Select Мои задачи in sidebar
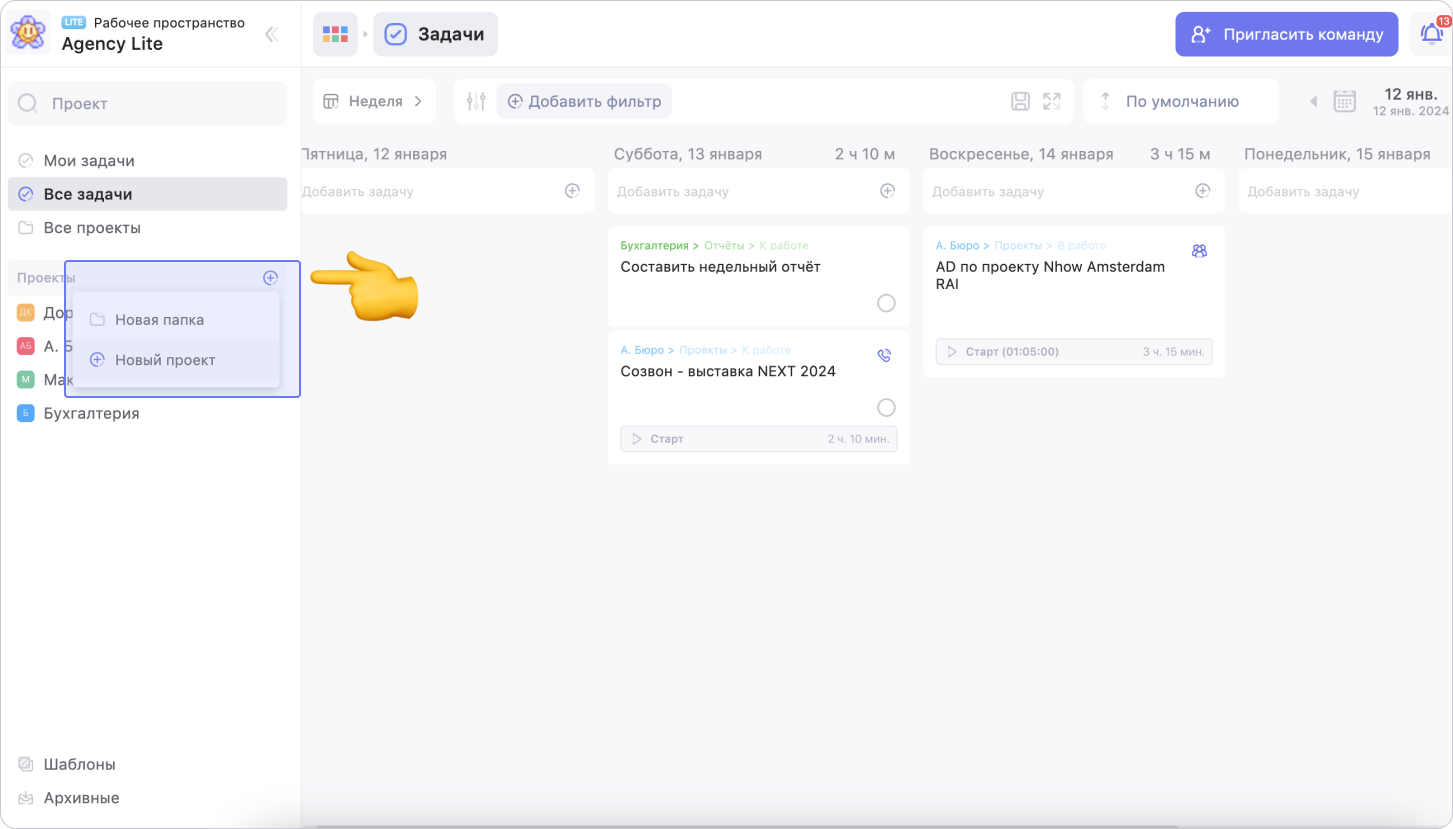The height and width of the screenshot is (829, 1453). (x=147, y=160)
